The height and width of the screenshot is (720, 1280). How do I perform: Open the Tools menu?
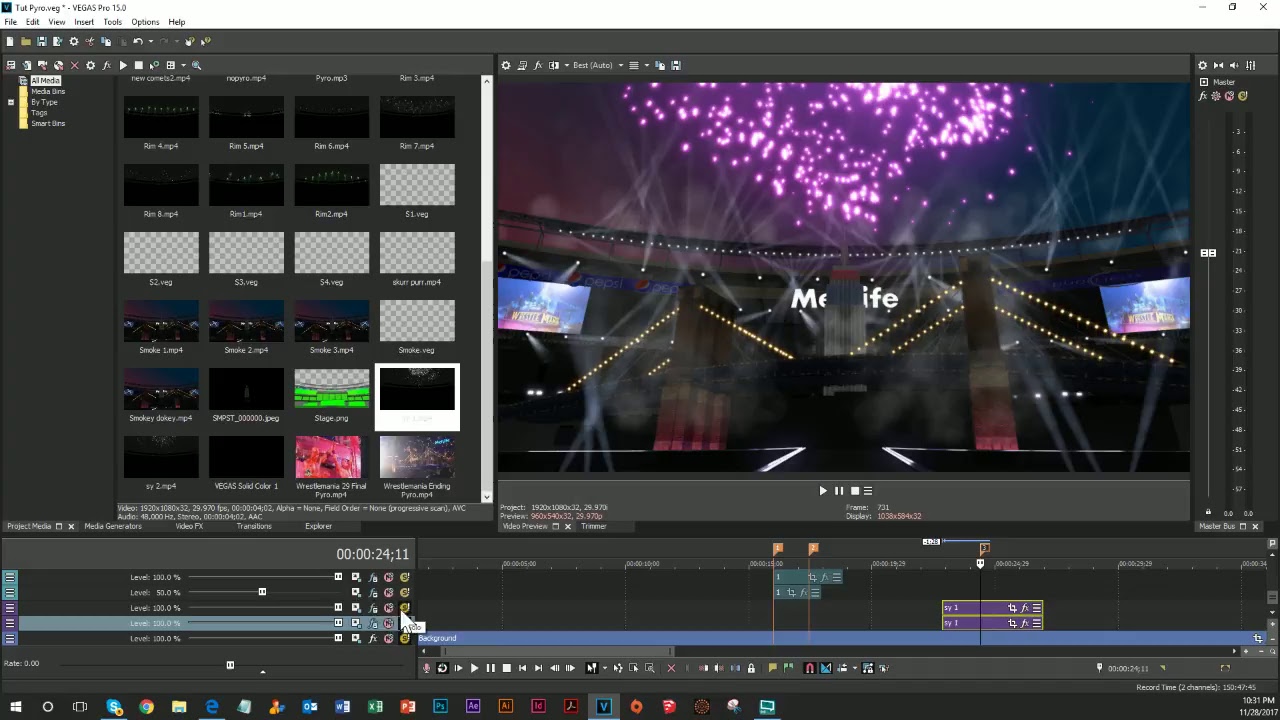112,22
